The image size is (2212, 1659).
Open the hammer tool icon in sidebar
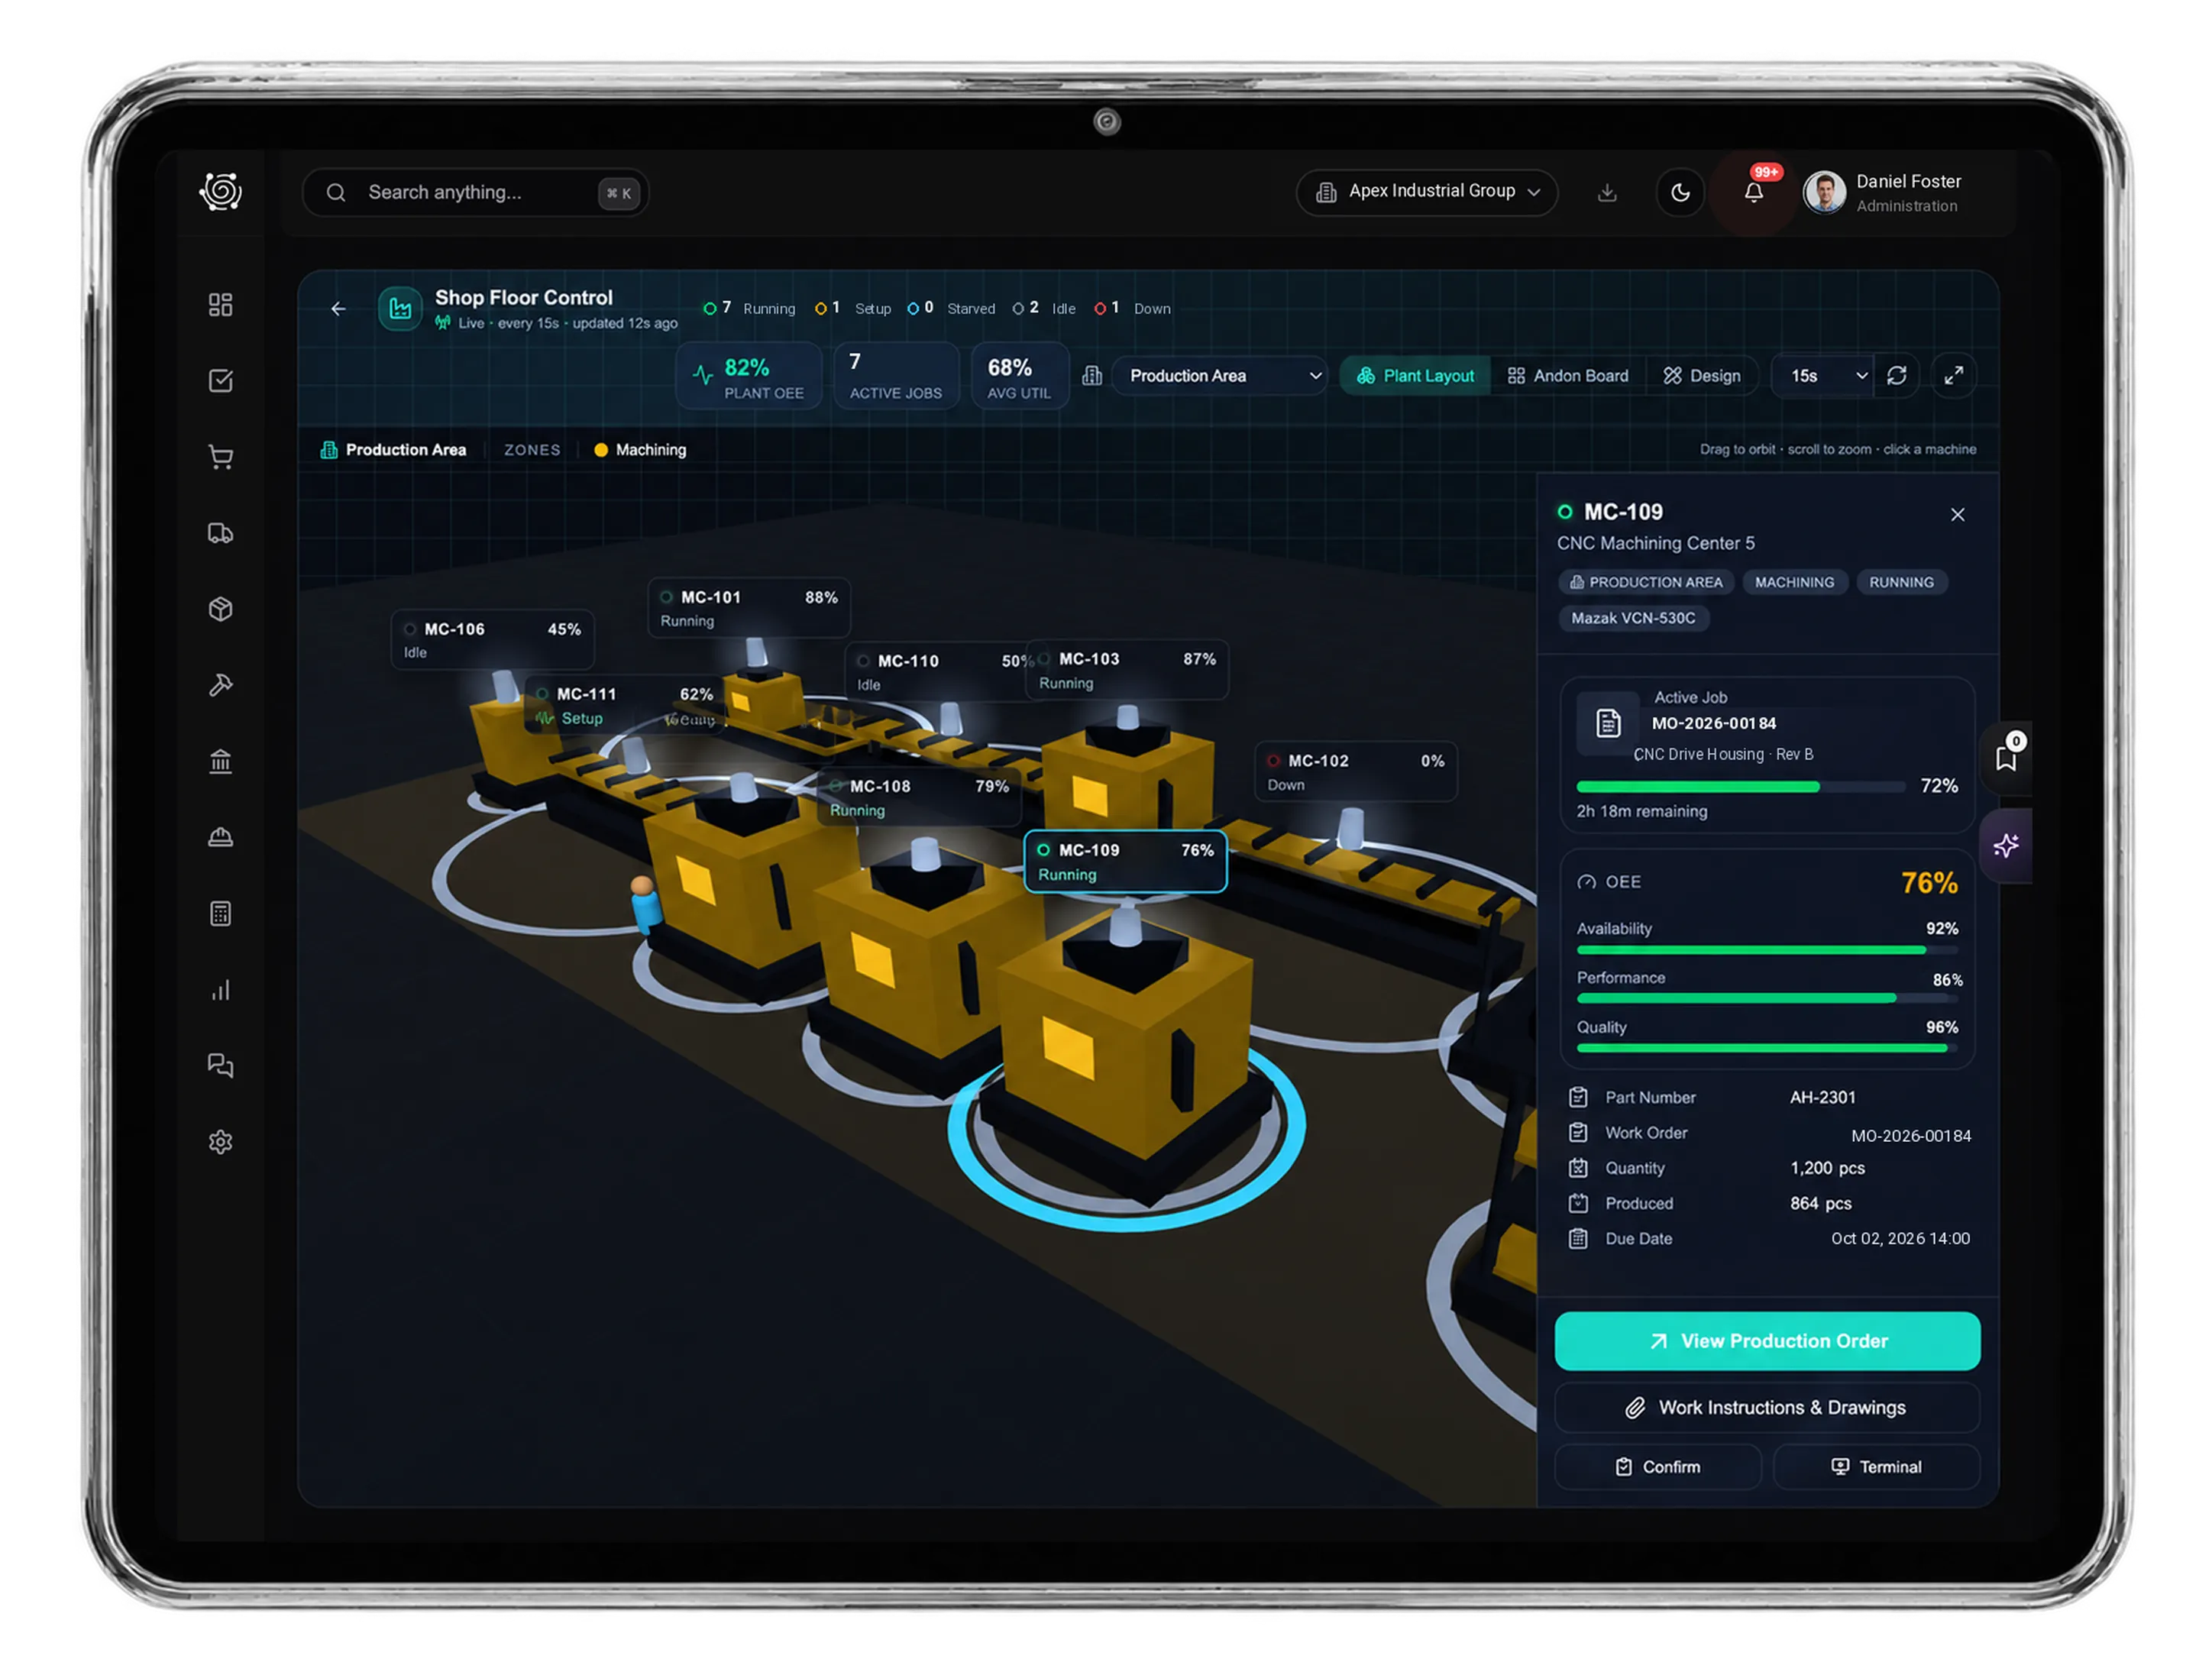pos(220,685)
